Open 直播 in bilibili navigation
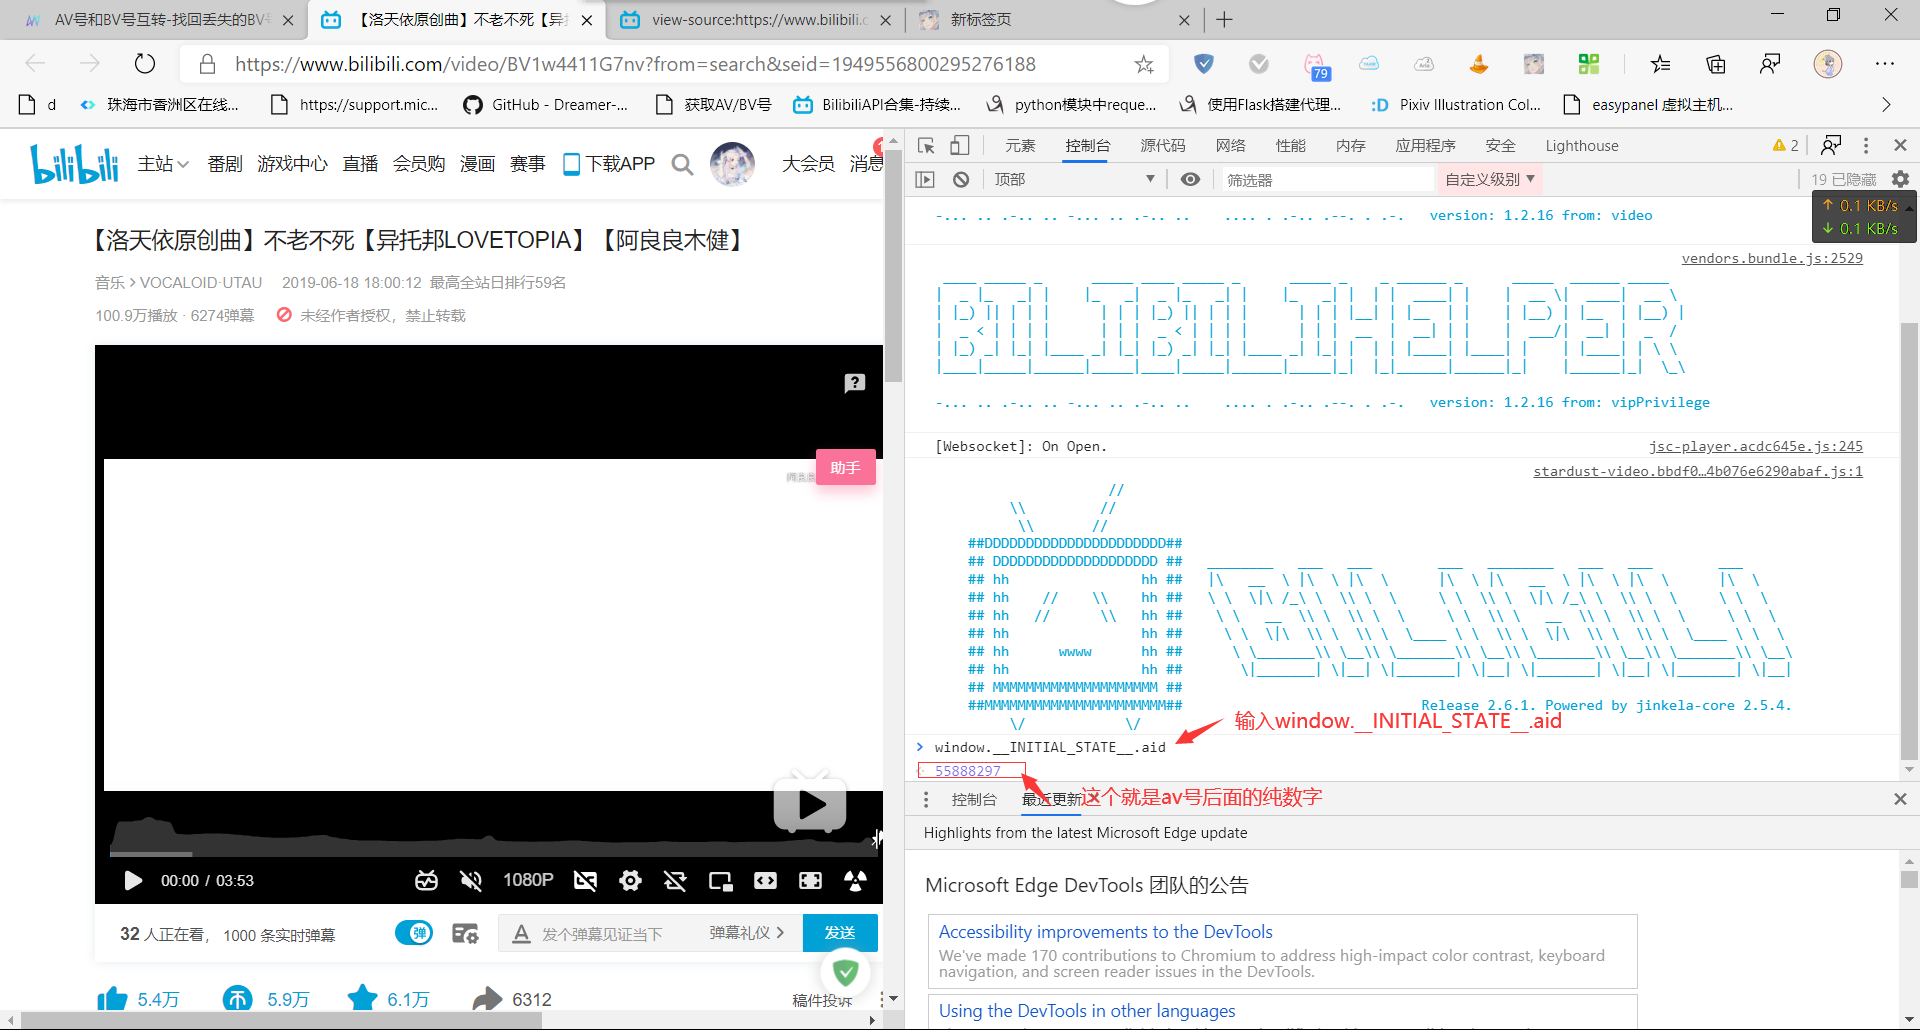Viewport: 1920px width, 1030px height. click(x=360, y=163)
